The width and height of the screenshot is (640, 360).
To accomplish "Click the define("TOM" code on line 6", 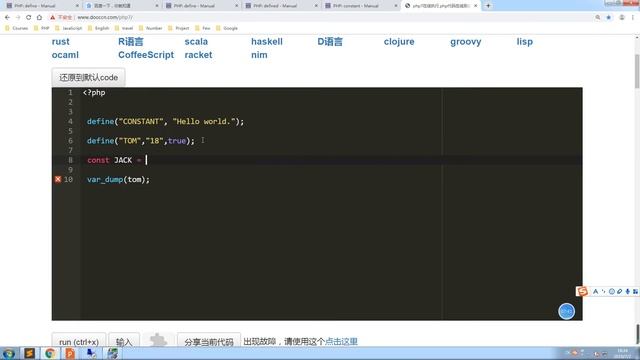I will click(x=113, y=141).
